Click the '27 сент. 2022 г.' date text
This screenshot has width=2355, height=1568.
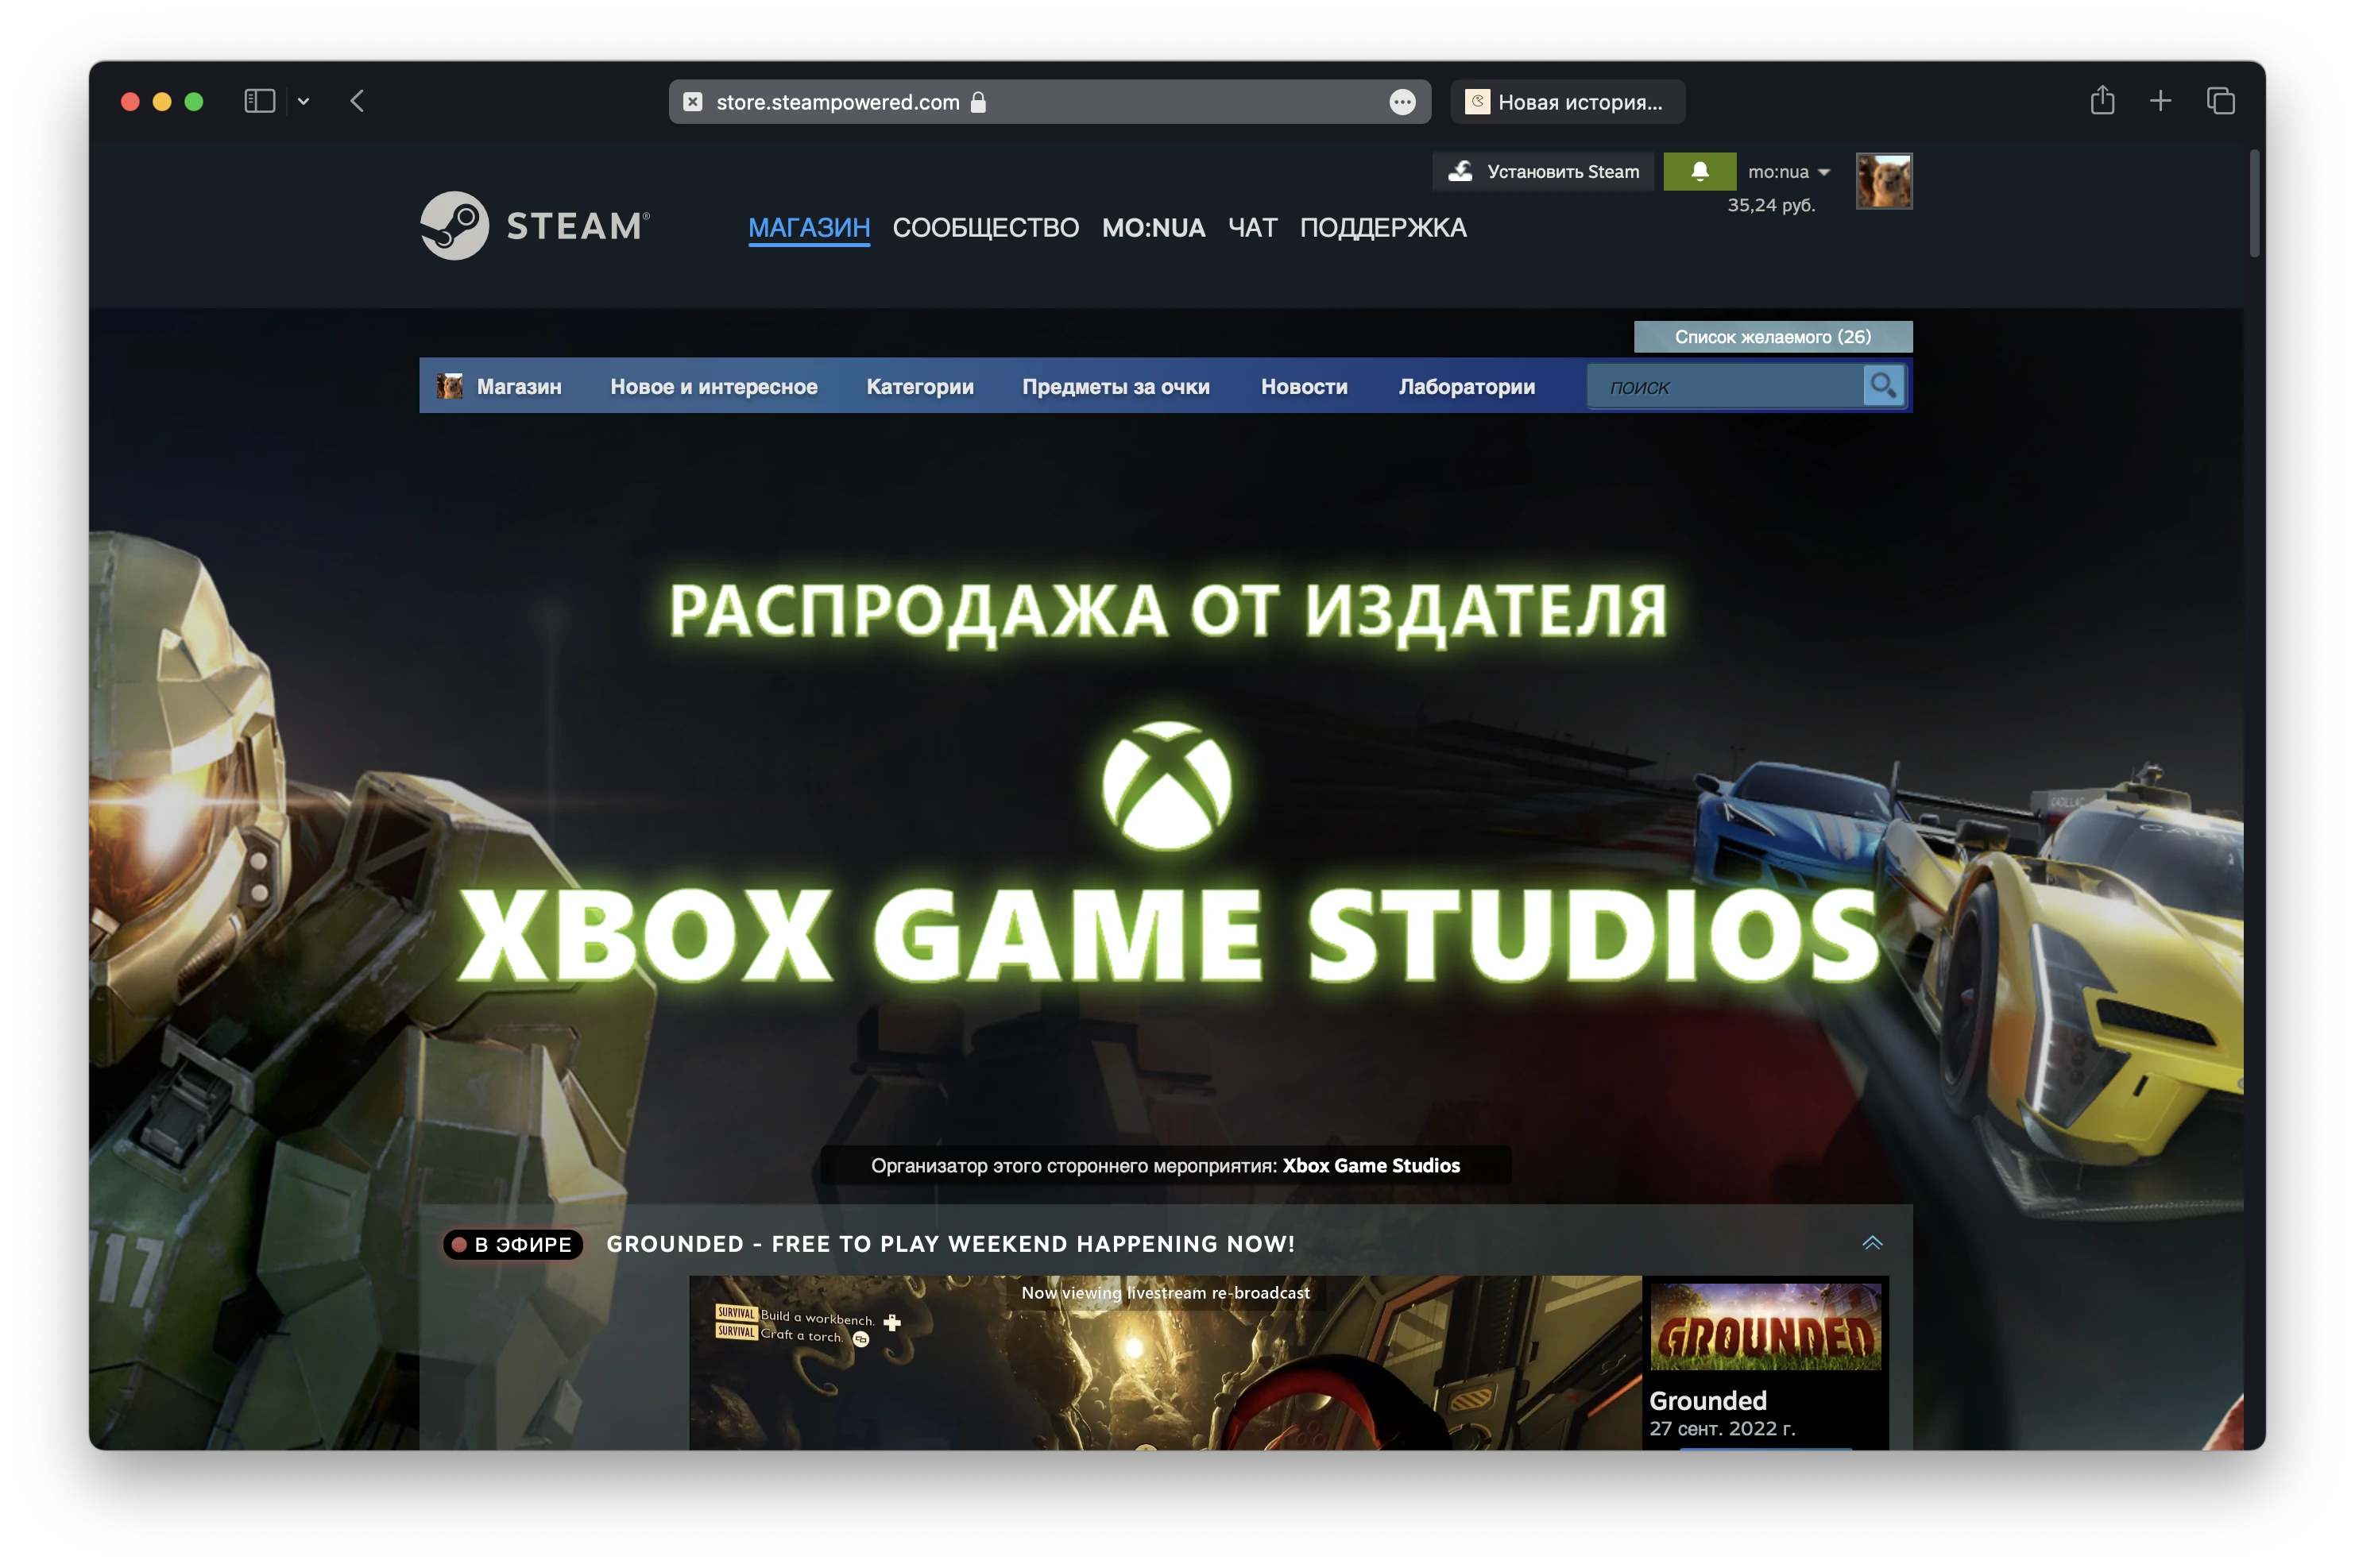pos(1722,1429)
